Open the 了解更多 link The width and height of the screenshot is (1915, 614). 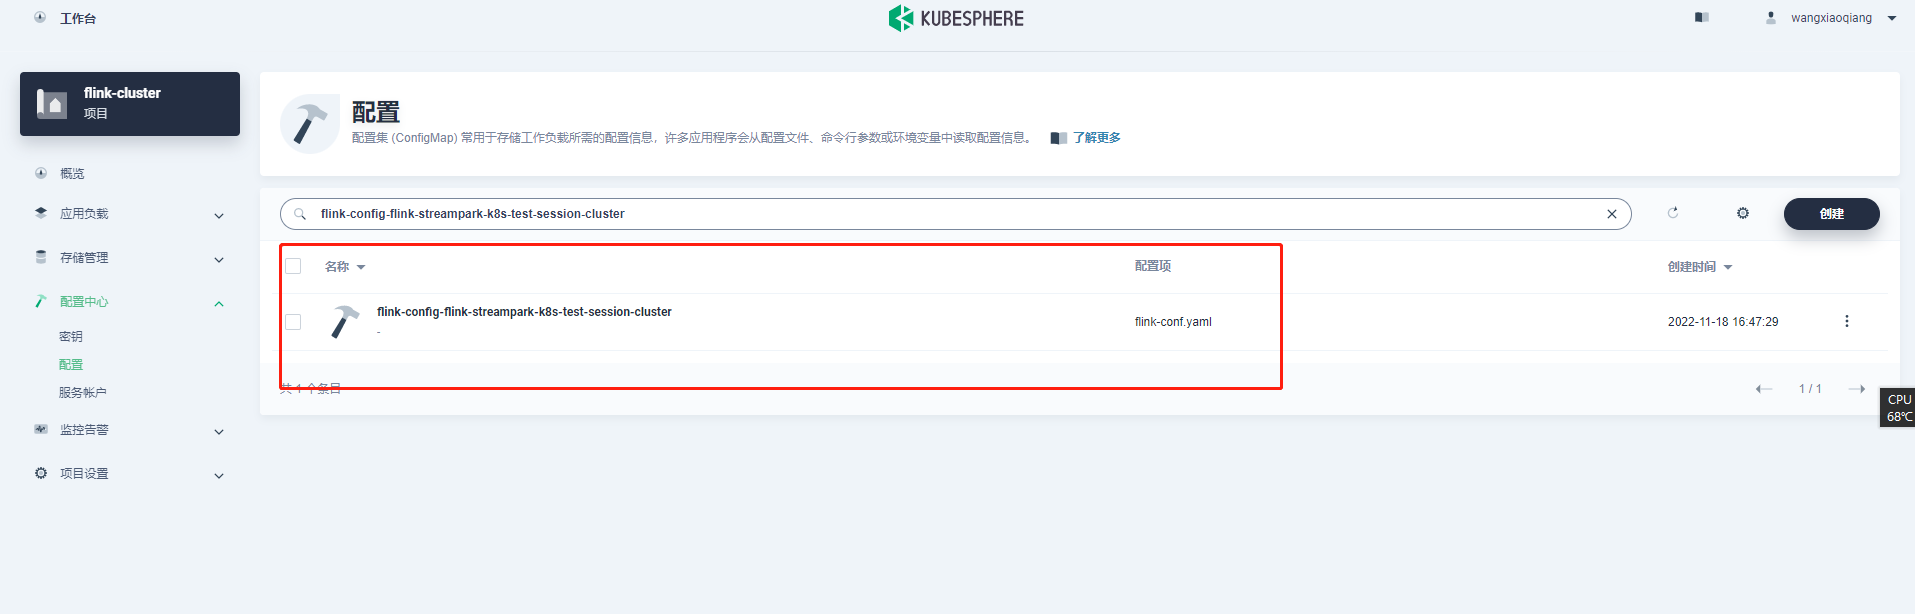[1097, 138]
